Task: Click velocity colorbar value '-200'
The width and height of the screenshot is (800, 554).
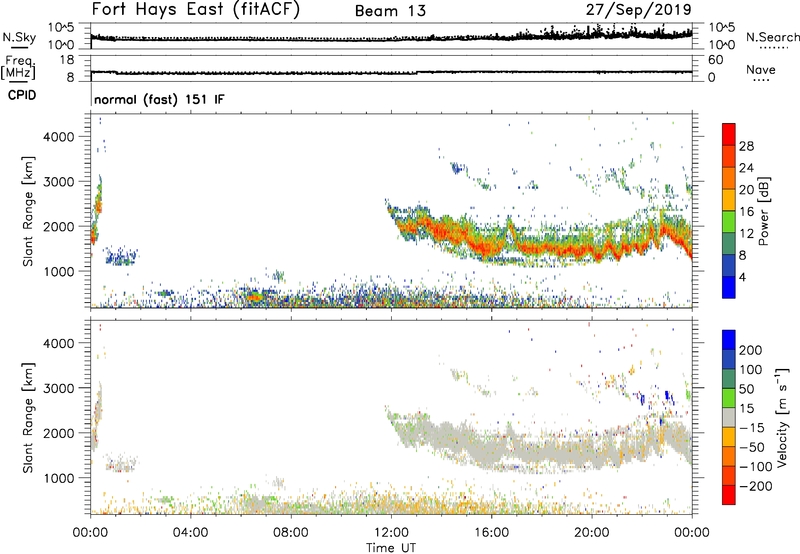Action: click(x=756, y=486)
